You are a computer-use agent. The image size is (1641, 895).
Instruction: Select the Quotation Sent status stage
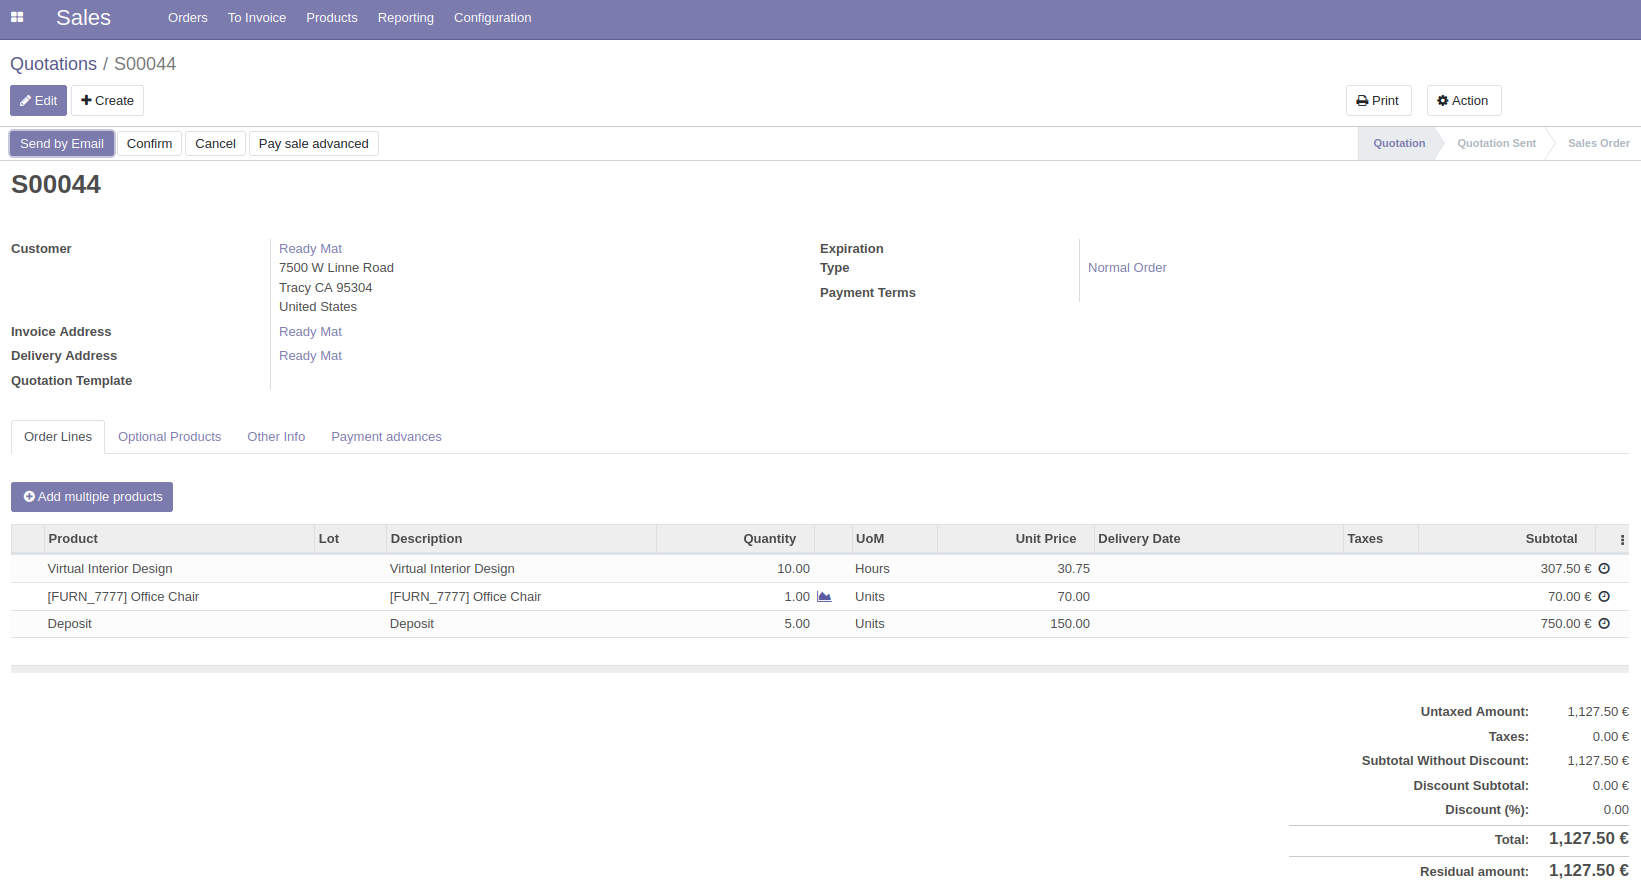[1496, 143]
